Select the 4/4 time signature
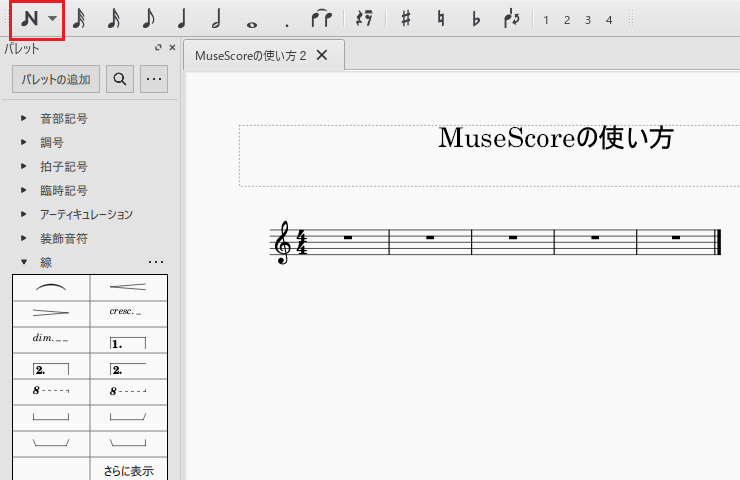The height and width of the screenshot is (480, 740). [302, 242]
